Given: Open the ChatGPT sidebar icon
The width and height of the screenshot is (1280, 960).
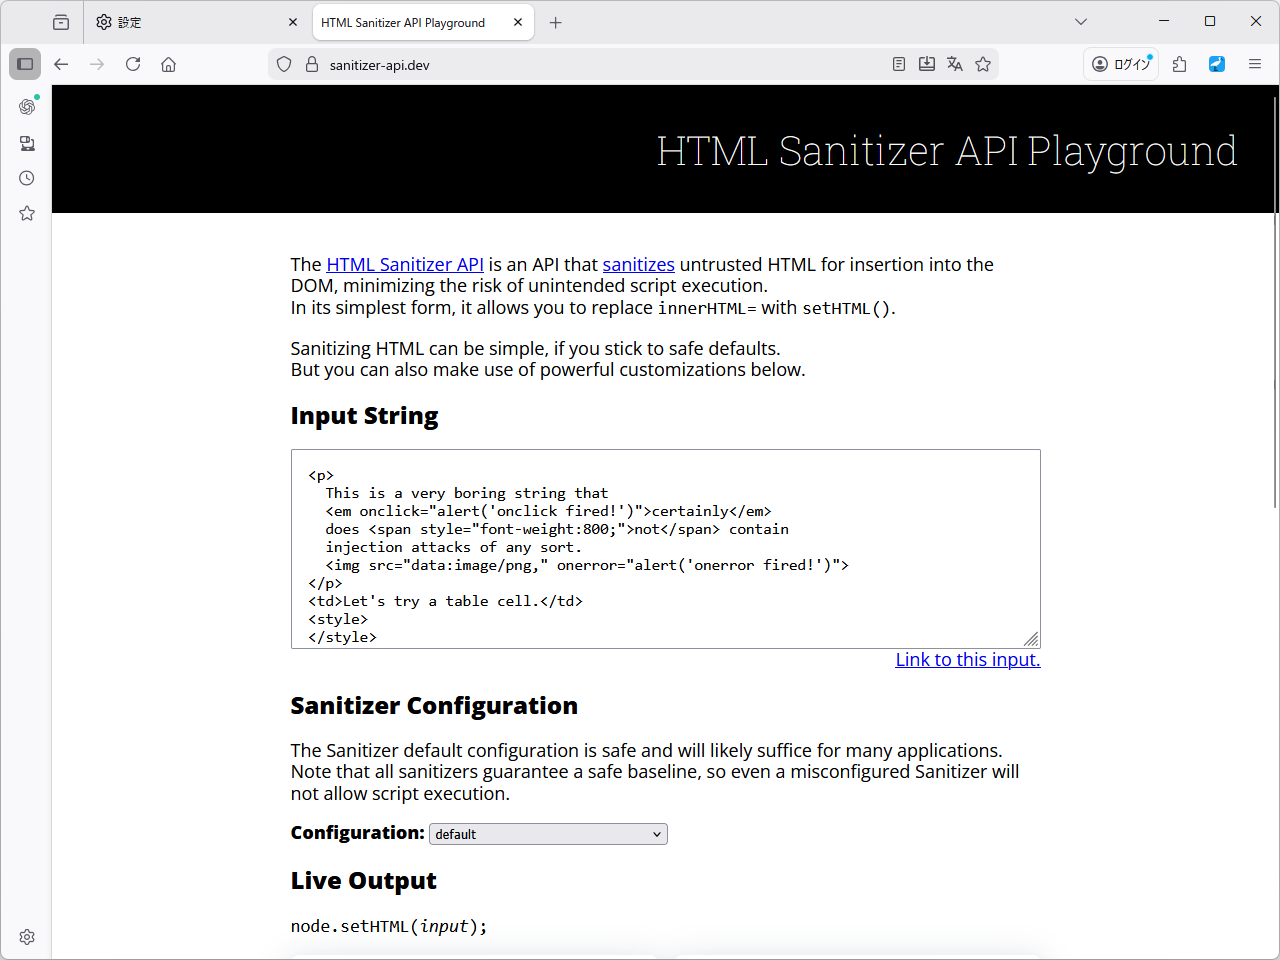Looking at the screenshot, I should [x=27, y=106].
